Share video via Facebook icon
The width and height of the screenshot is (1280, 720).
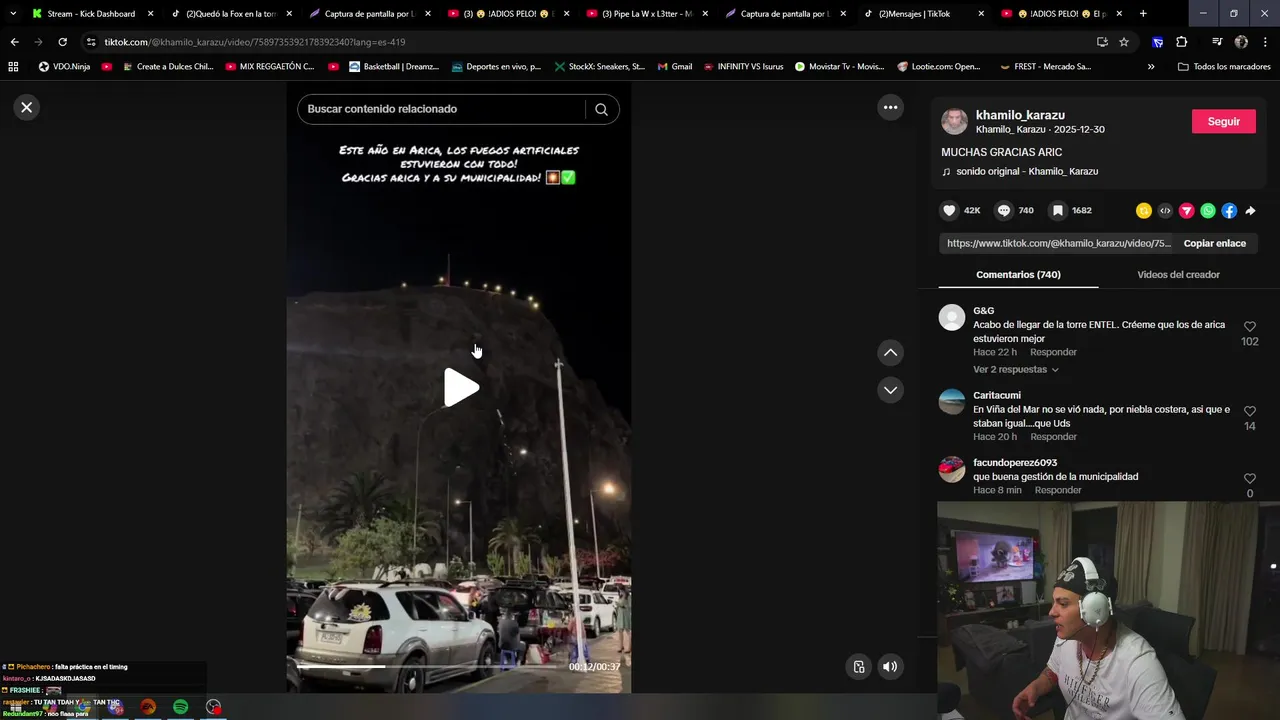(1229, 211)
